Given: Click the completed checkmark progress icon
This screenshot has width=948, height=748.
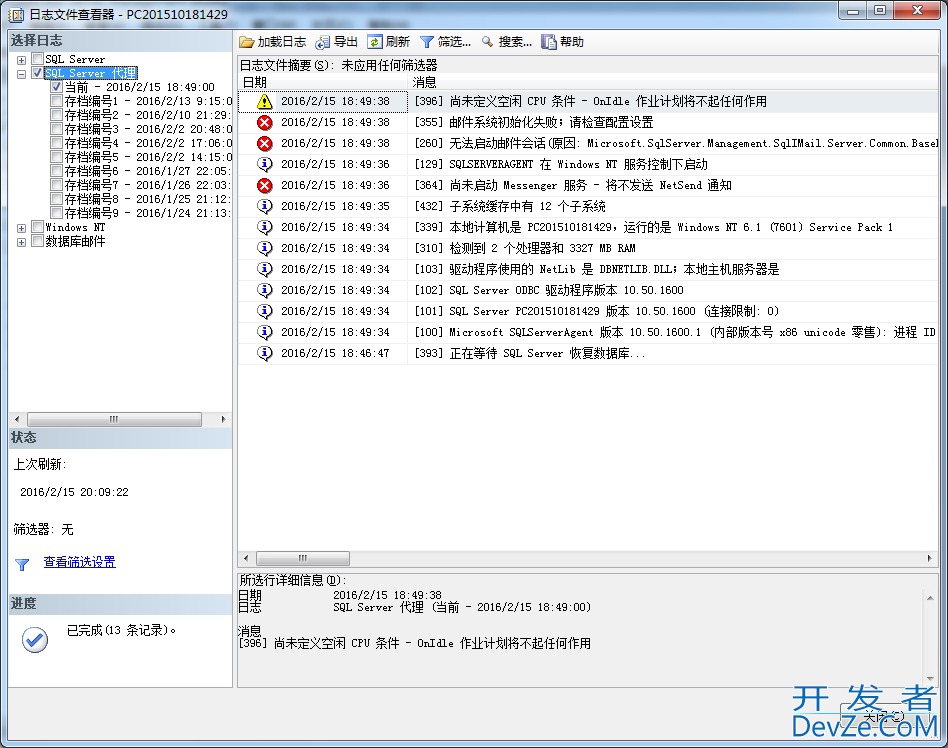Looking at the screenshot, I should point(35,640).
